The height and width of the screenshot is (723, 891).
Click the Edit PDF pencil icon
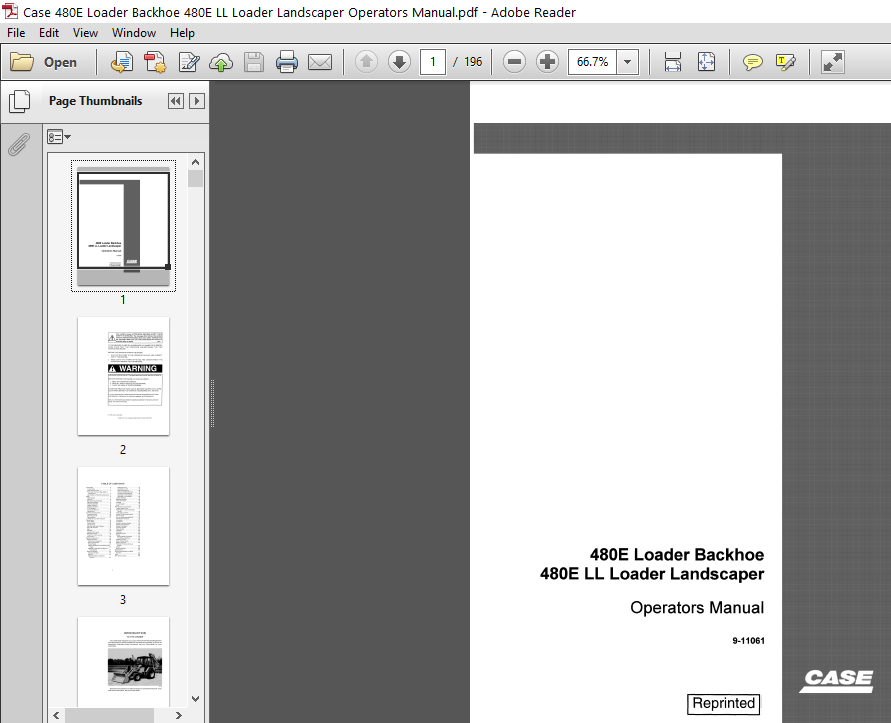(188, 62)
